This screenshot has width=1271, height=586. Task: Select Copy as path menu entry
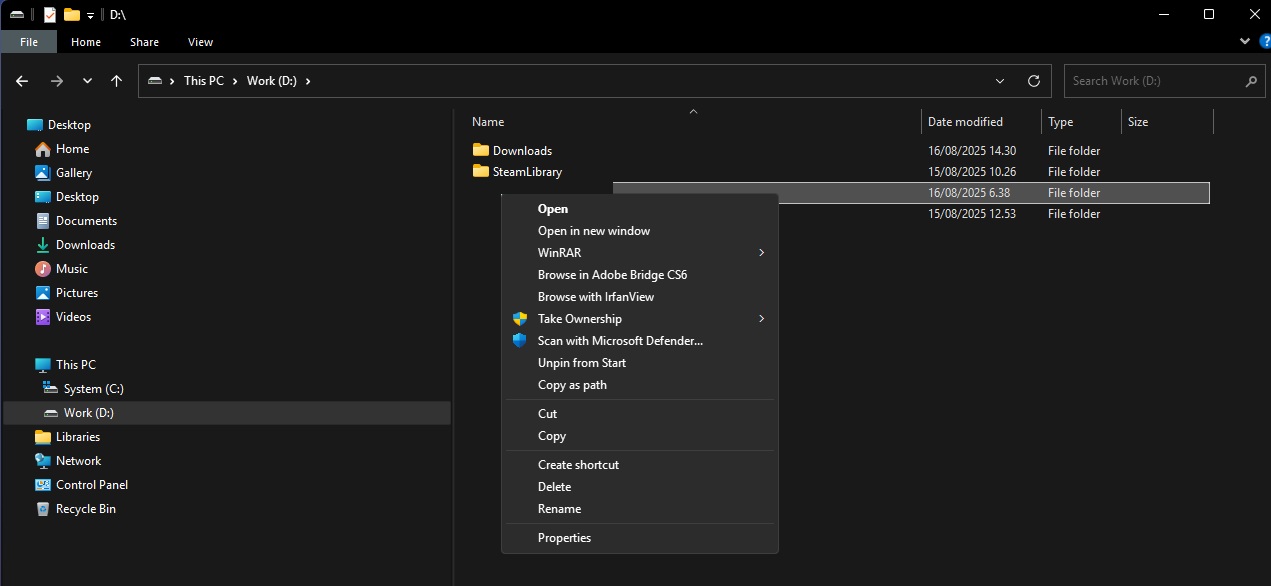pos(572,385)
